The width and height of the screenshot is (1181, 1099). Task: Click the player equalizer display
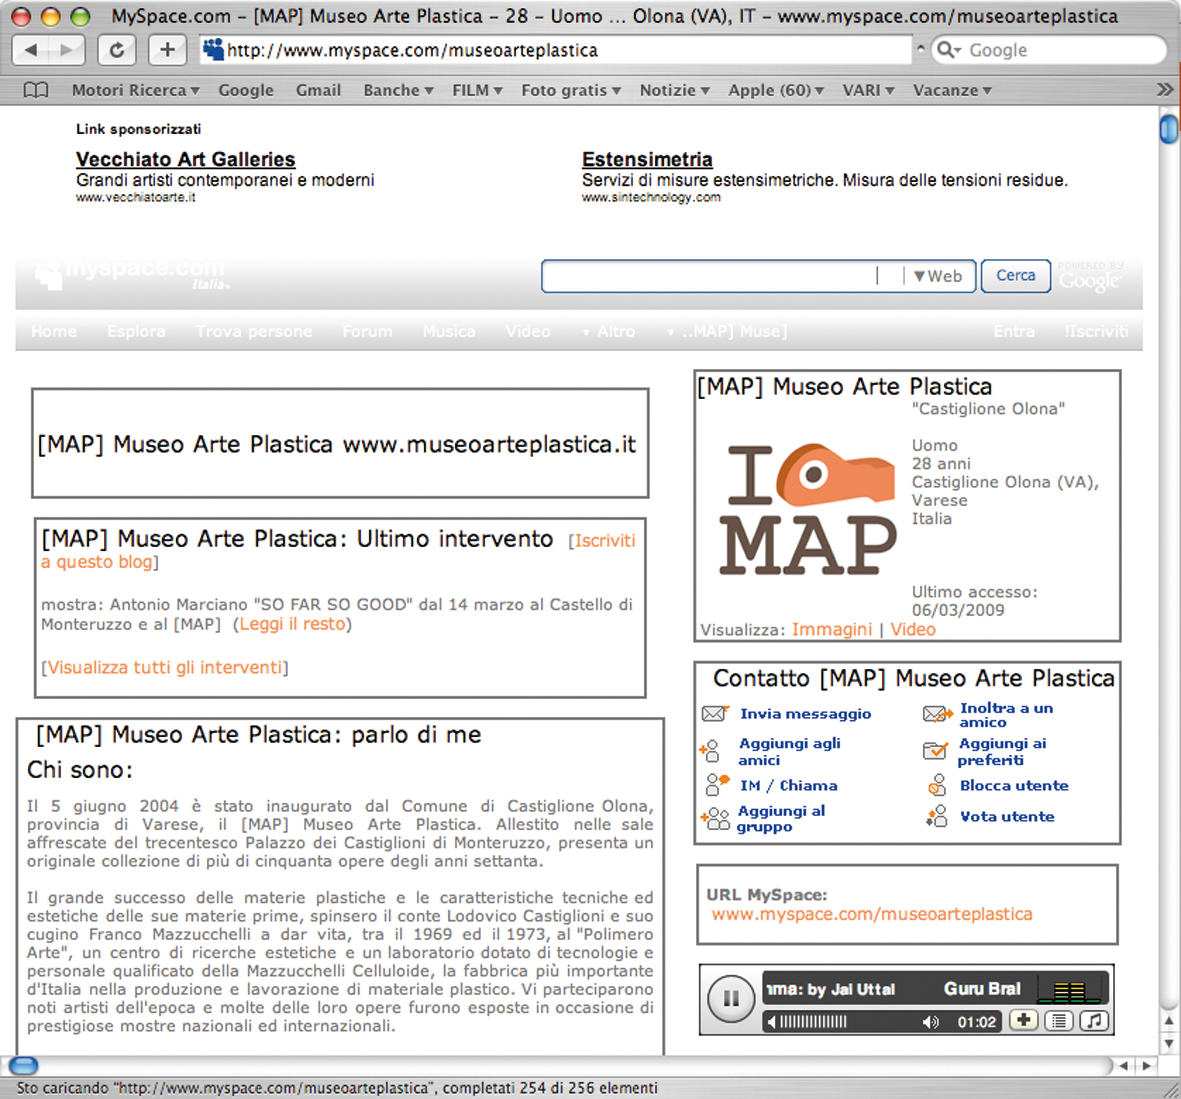[1070, 990]
